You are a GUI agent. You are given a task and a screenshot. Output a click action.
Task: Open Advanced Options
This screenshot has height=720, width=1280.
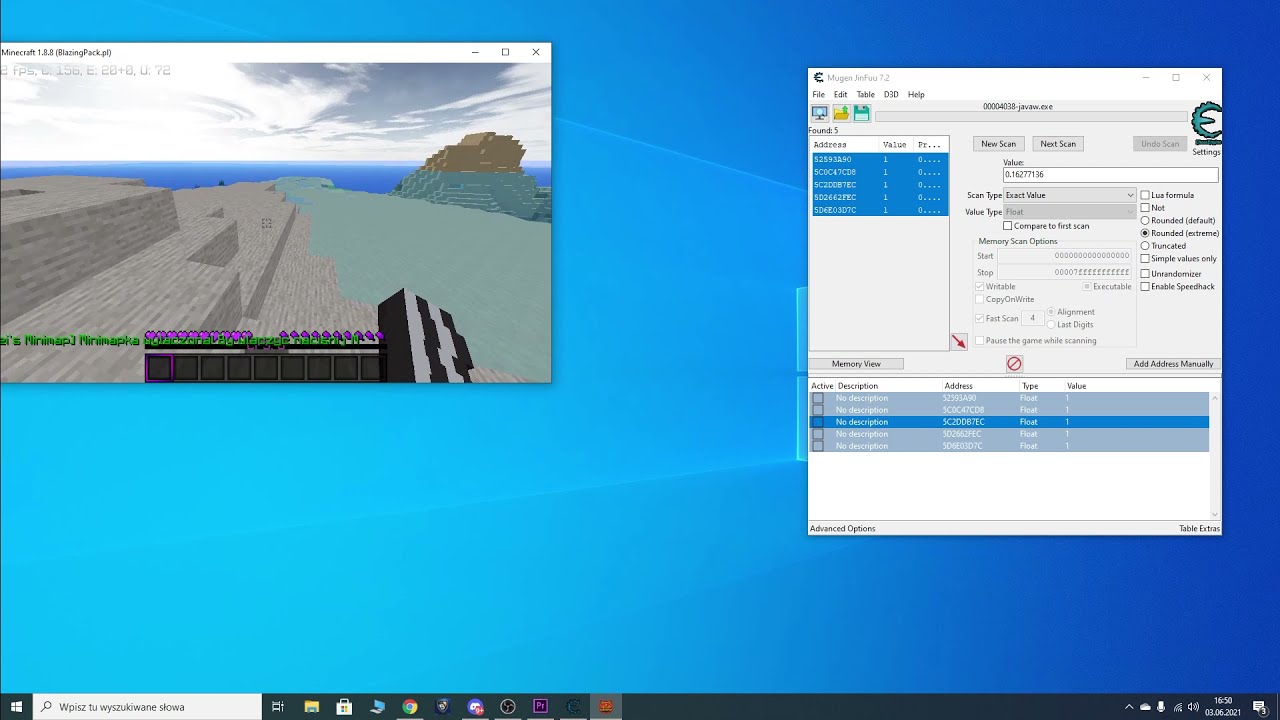click(x=843, y=529)
